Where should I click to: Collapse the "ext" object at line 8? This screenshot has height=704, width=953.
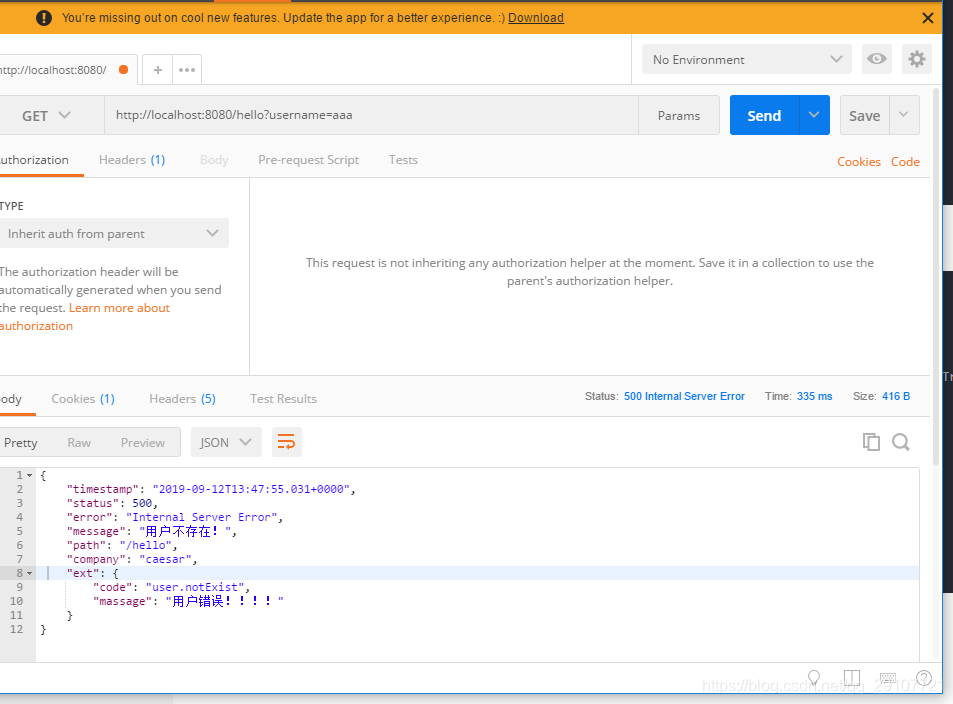(x=29, y=573)
